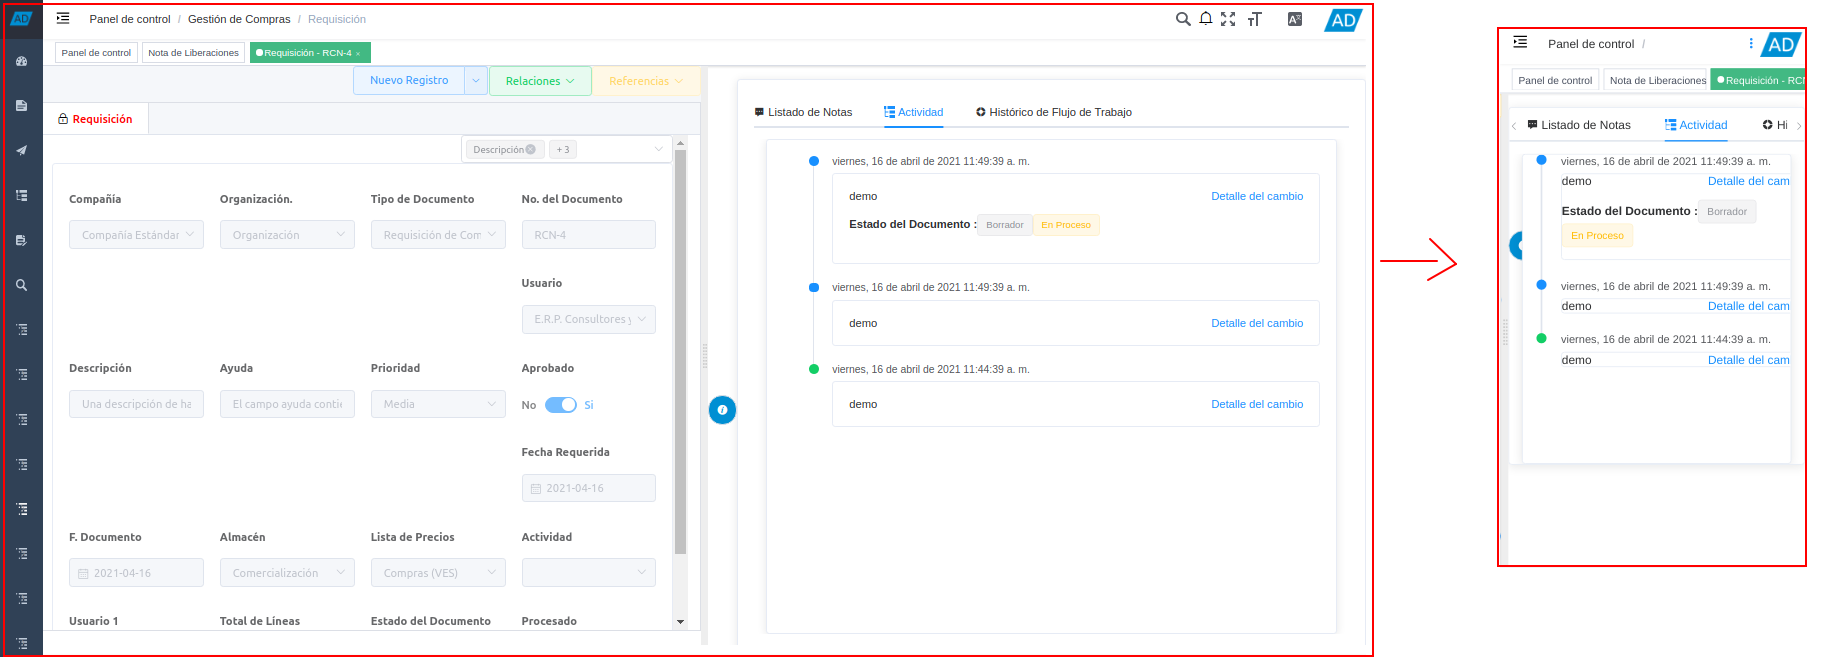Viewport: 1821px width, 668px height.
Task: Go to Gestión de Compras breadcrumb
Action: point(239,19)
